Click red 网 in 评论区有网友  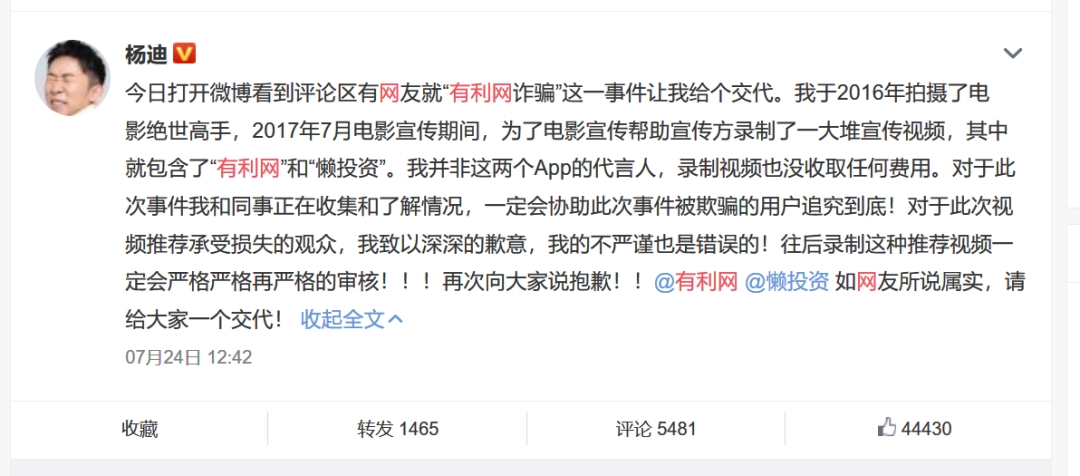(x=389, y=93)
